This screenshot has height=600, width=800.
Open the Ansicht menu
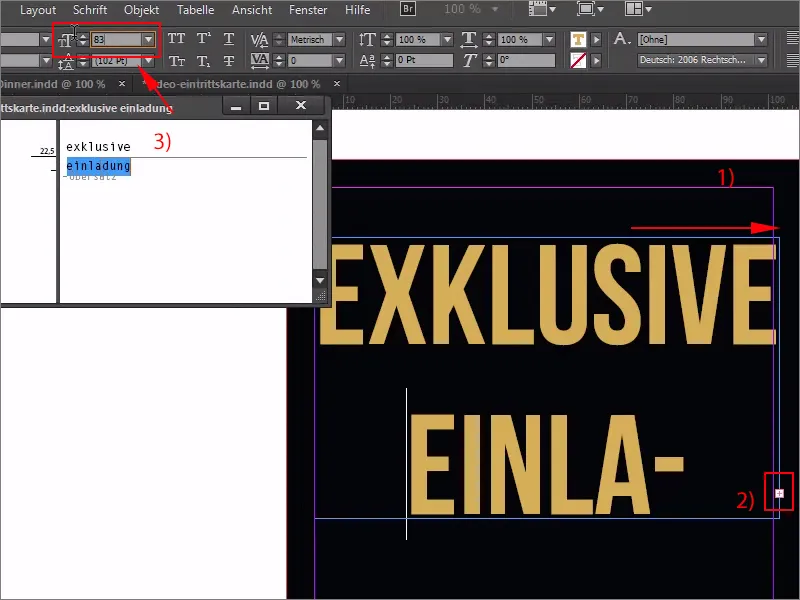252,10
